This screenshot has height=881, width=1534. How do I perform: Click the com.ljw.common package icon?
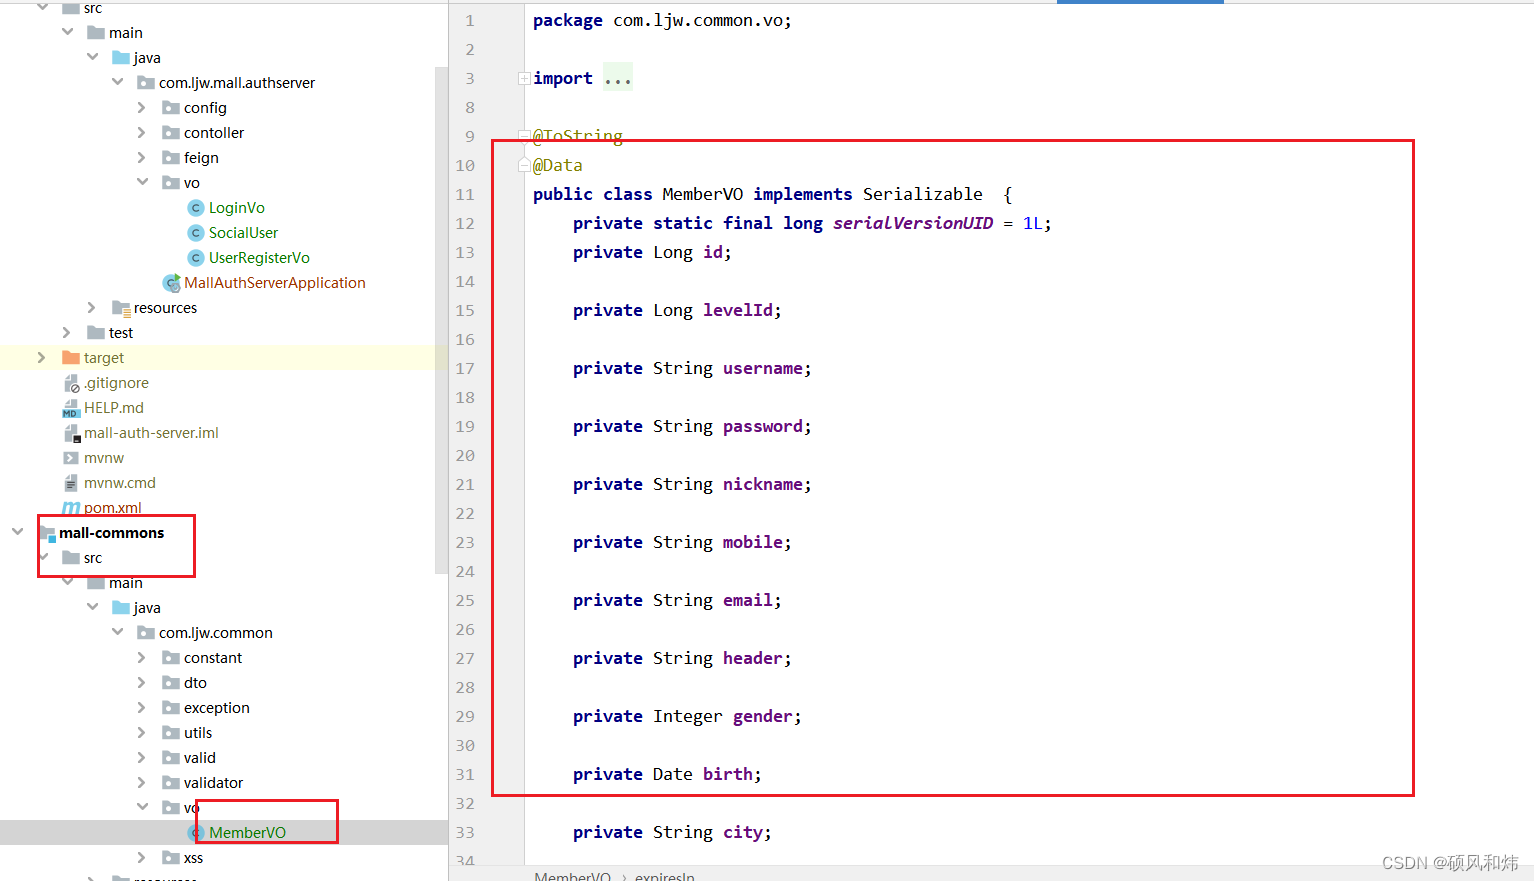tap(146, 633)
